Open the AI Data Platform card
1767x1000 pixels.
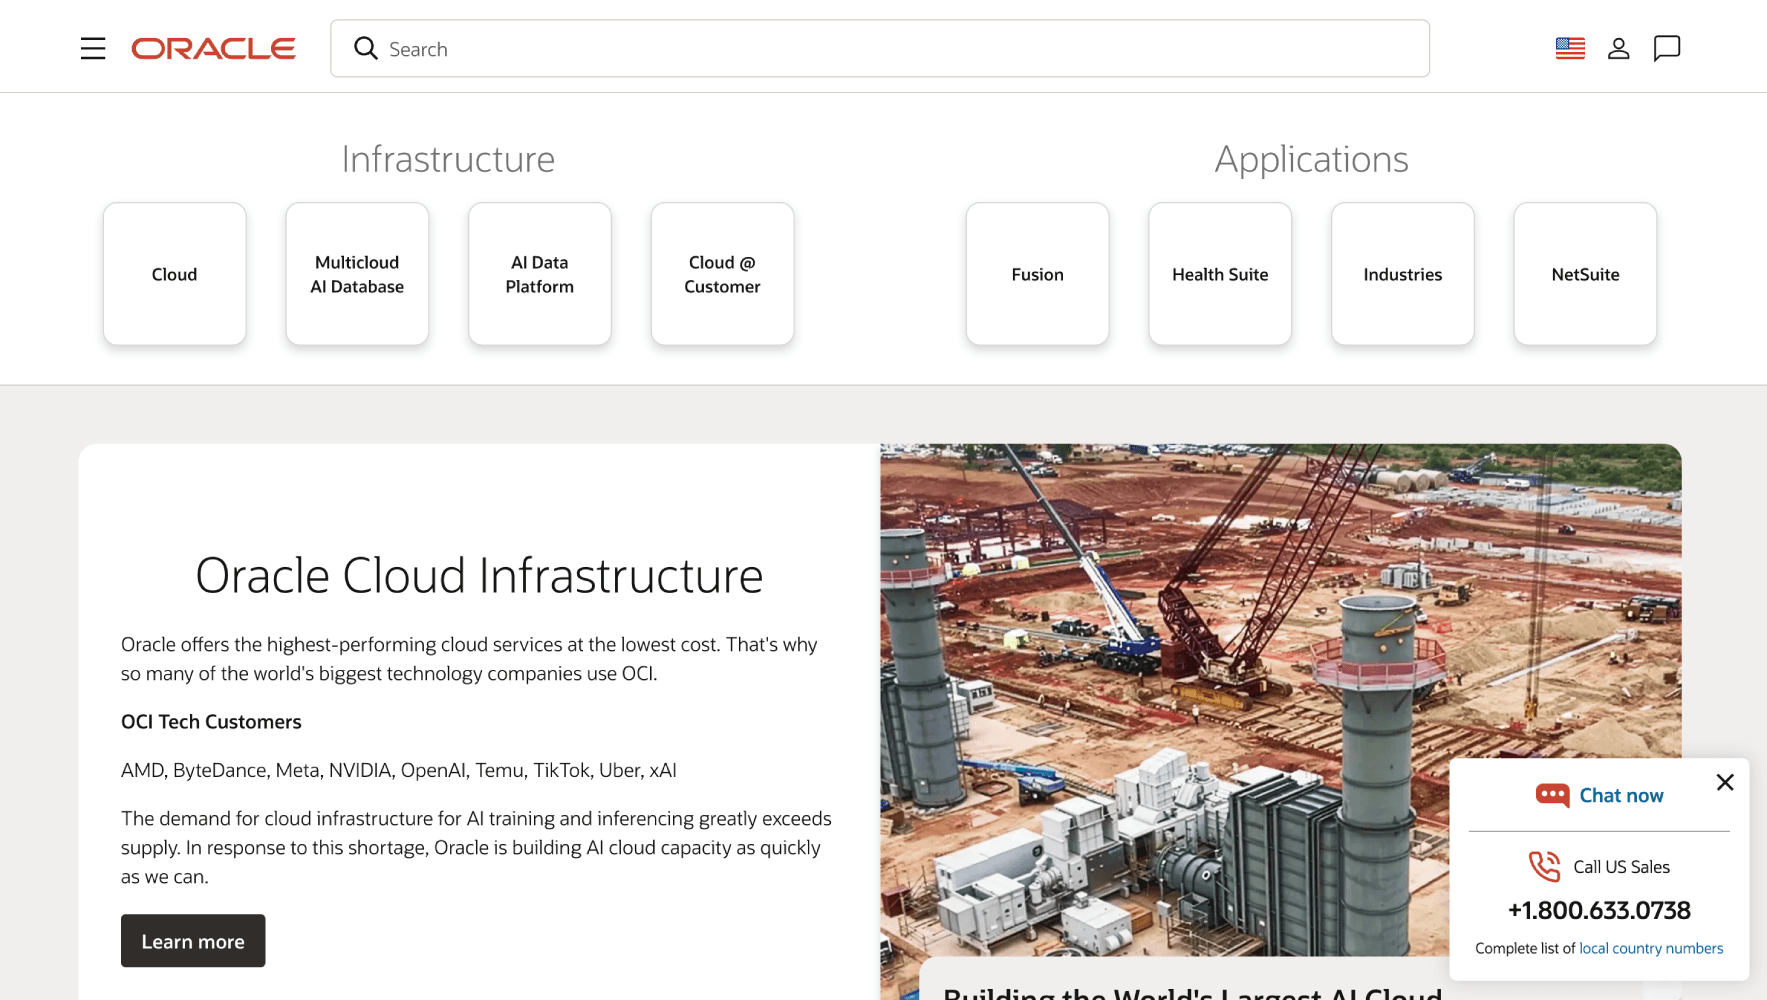pyautogui.click(x=540, y=274)
